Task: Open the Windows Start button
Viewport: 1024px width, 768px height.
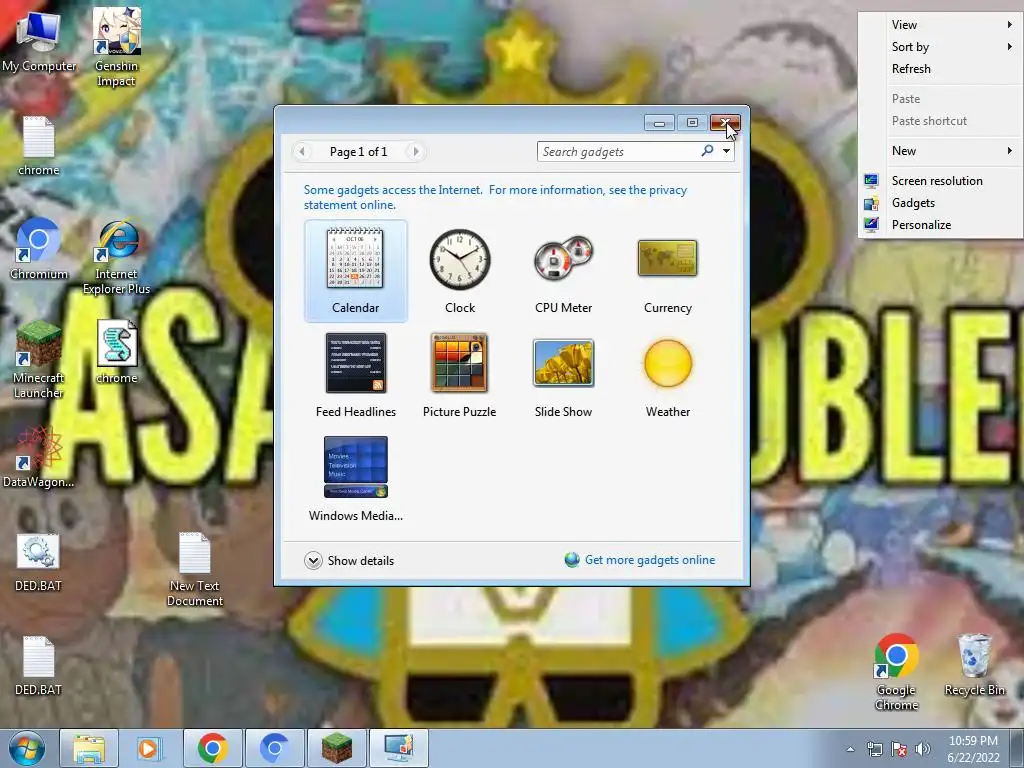Action: pyautogui.click(x=26, y=748)
